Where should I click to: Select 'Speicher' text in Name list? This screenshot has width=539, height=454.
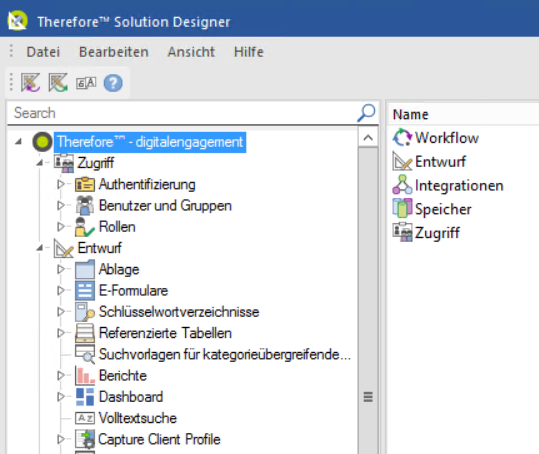point(443,209)
